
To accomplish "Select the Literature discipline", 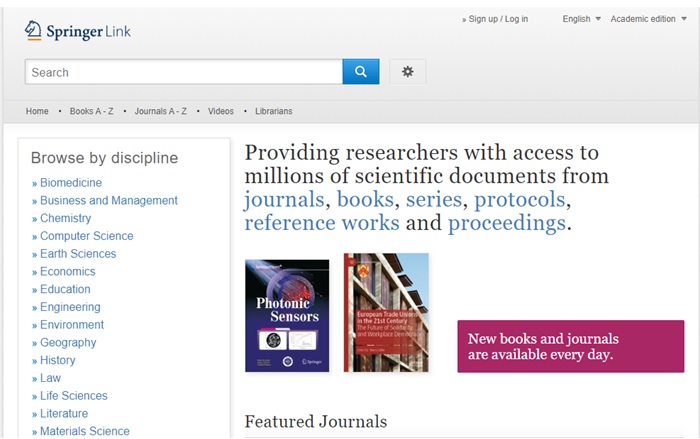I will [x=64, y=414].
